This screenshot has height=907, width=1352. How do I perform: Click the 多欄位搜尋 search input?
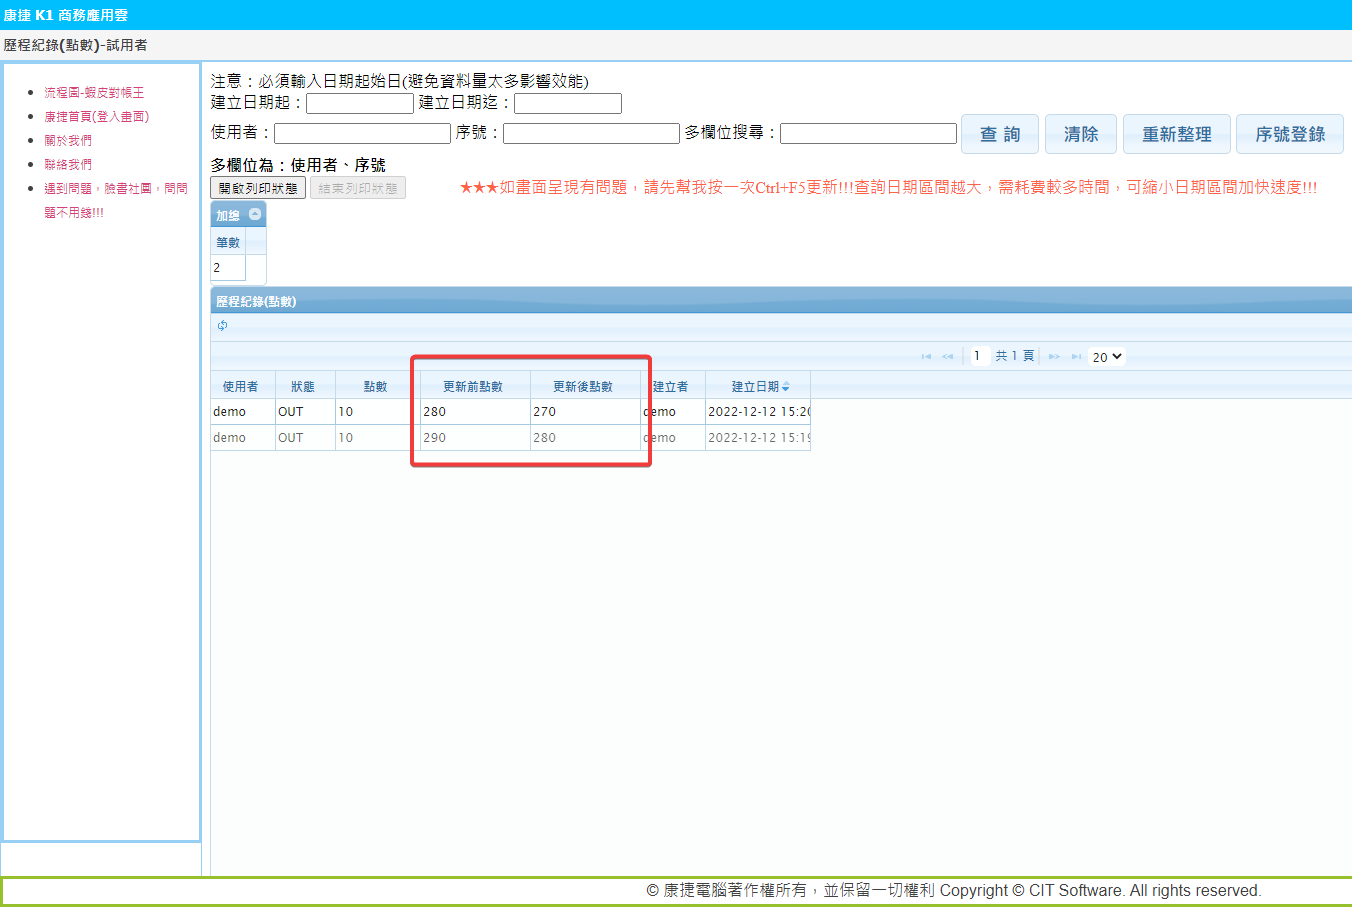(x=868, y=133)
